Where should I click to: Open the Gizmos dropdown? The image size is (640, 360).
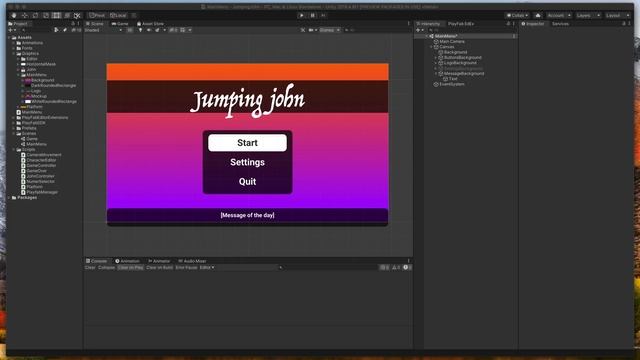click(329, 30)
